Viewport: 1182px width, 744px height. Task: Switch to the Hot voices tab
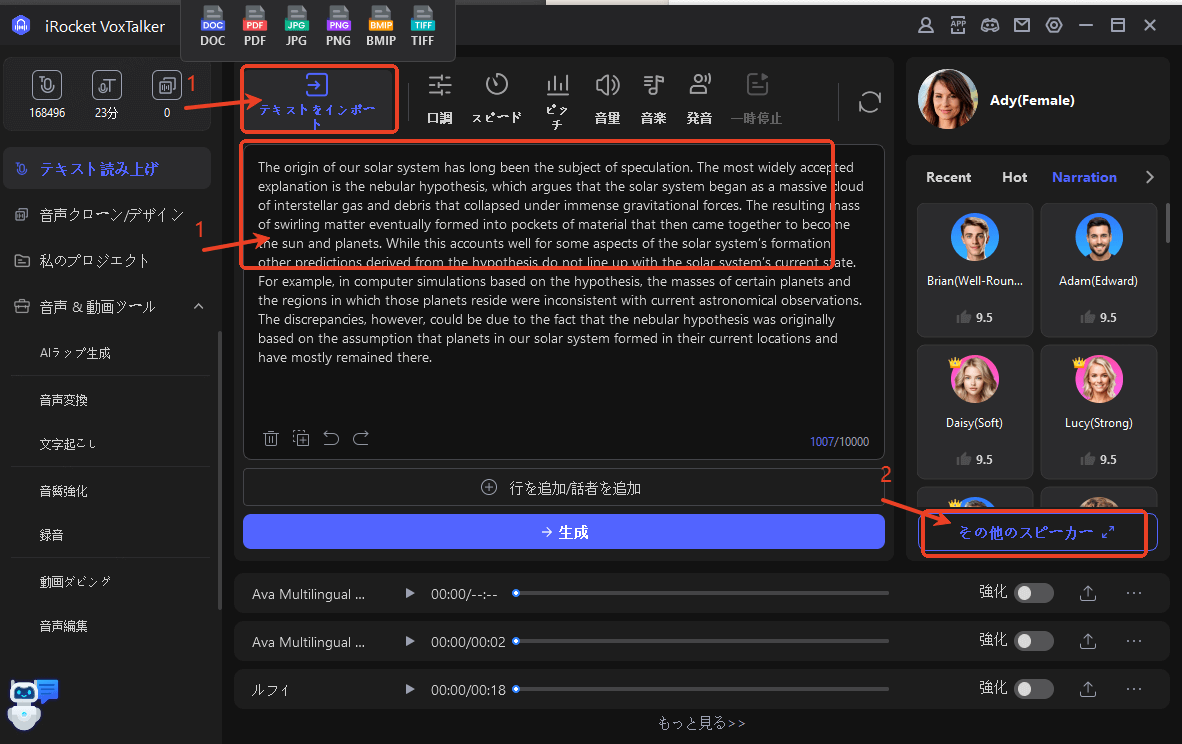pyautogui.click(x=1014, y=177)
